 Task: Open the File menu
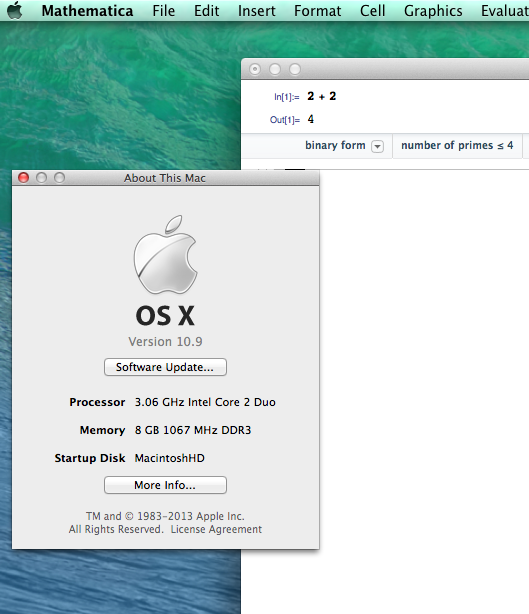click(x=164, y=11)
